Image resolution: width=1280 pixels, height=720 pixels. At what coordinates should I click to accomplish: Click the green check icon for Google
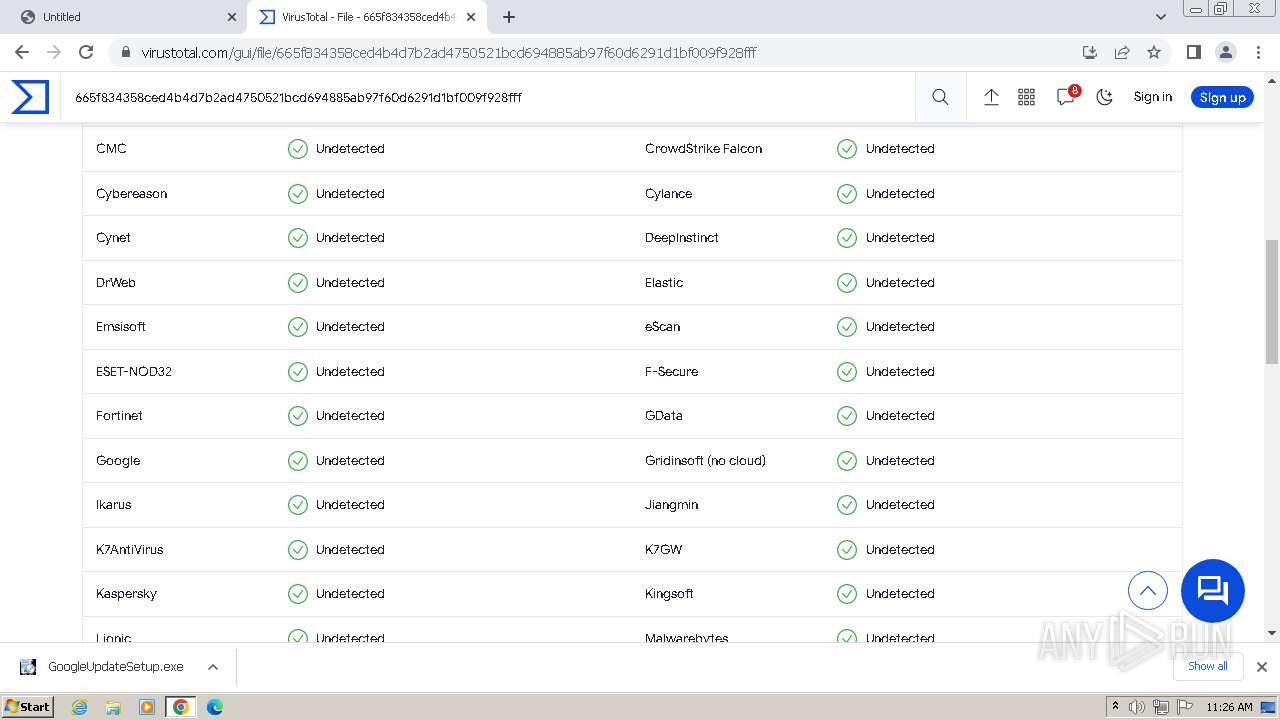pyautogui.click(x=298, y=461)
